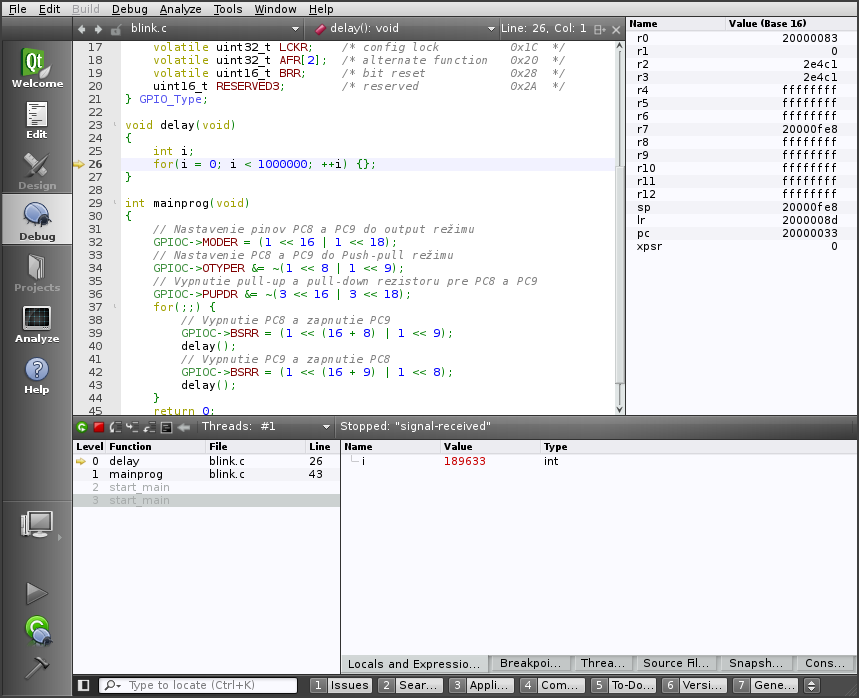Select the Locals and Expressions tab
Viewport: 859px width, 698px height.
coord(414,664)
